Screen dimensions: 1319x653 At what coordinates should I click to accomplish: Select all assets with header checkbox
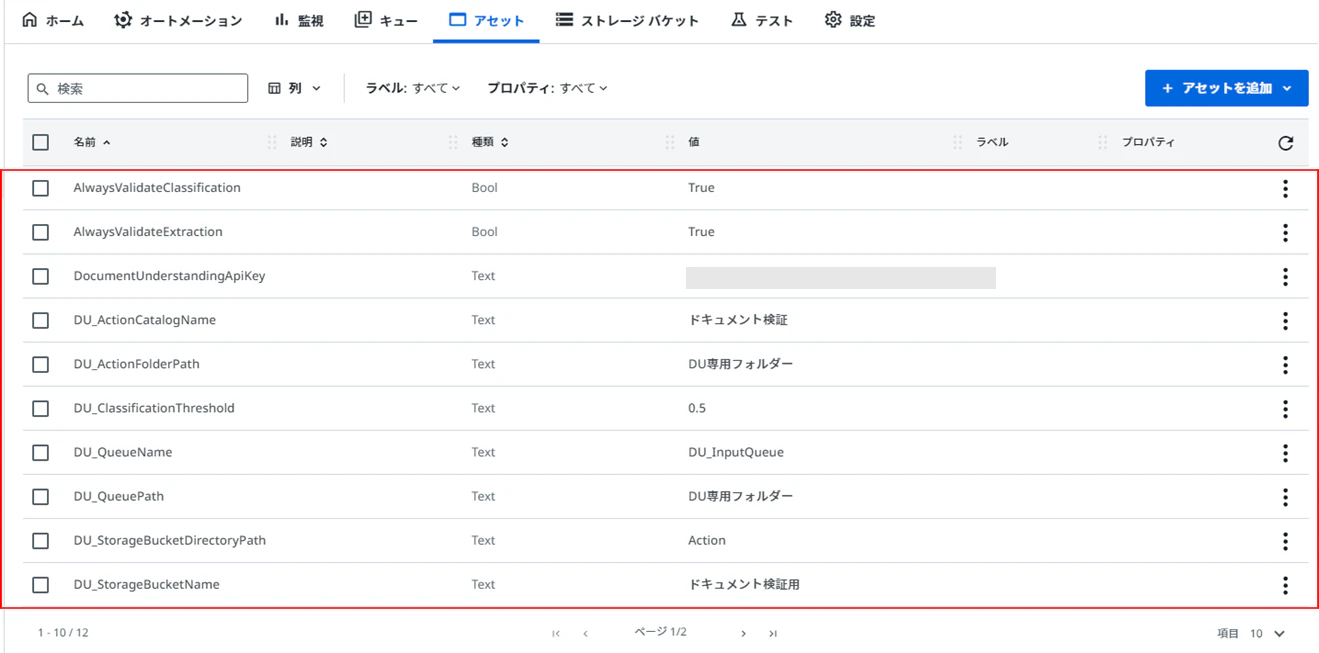click(x=40, y=142)
